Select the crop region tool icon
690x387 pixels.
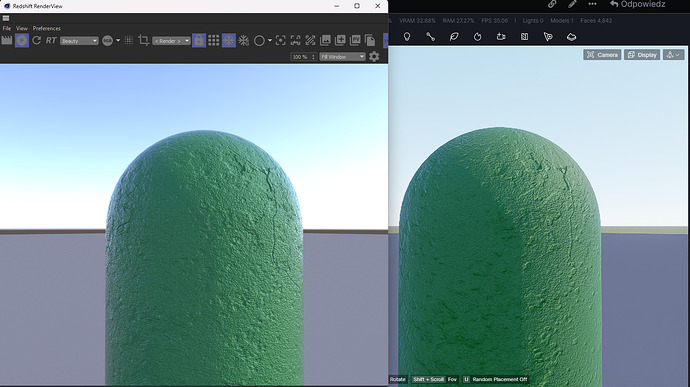pos(143,41)
